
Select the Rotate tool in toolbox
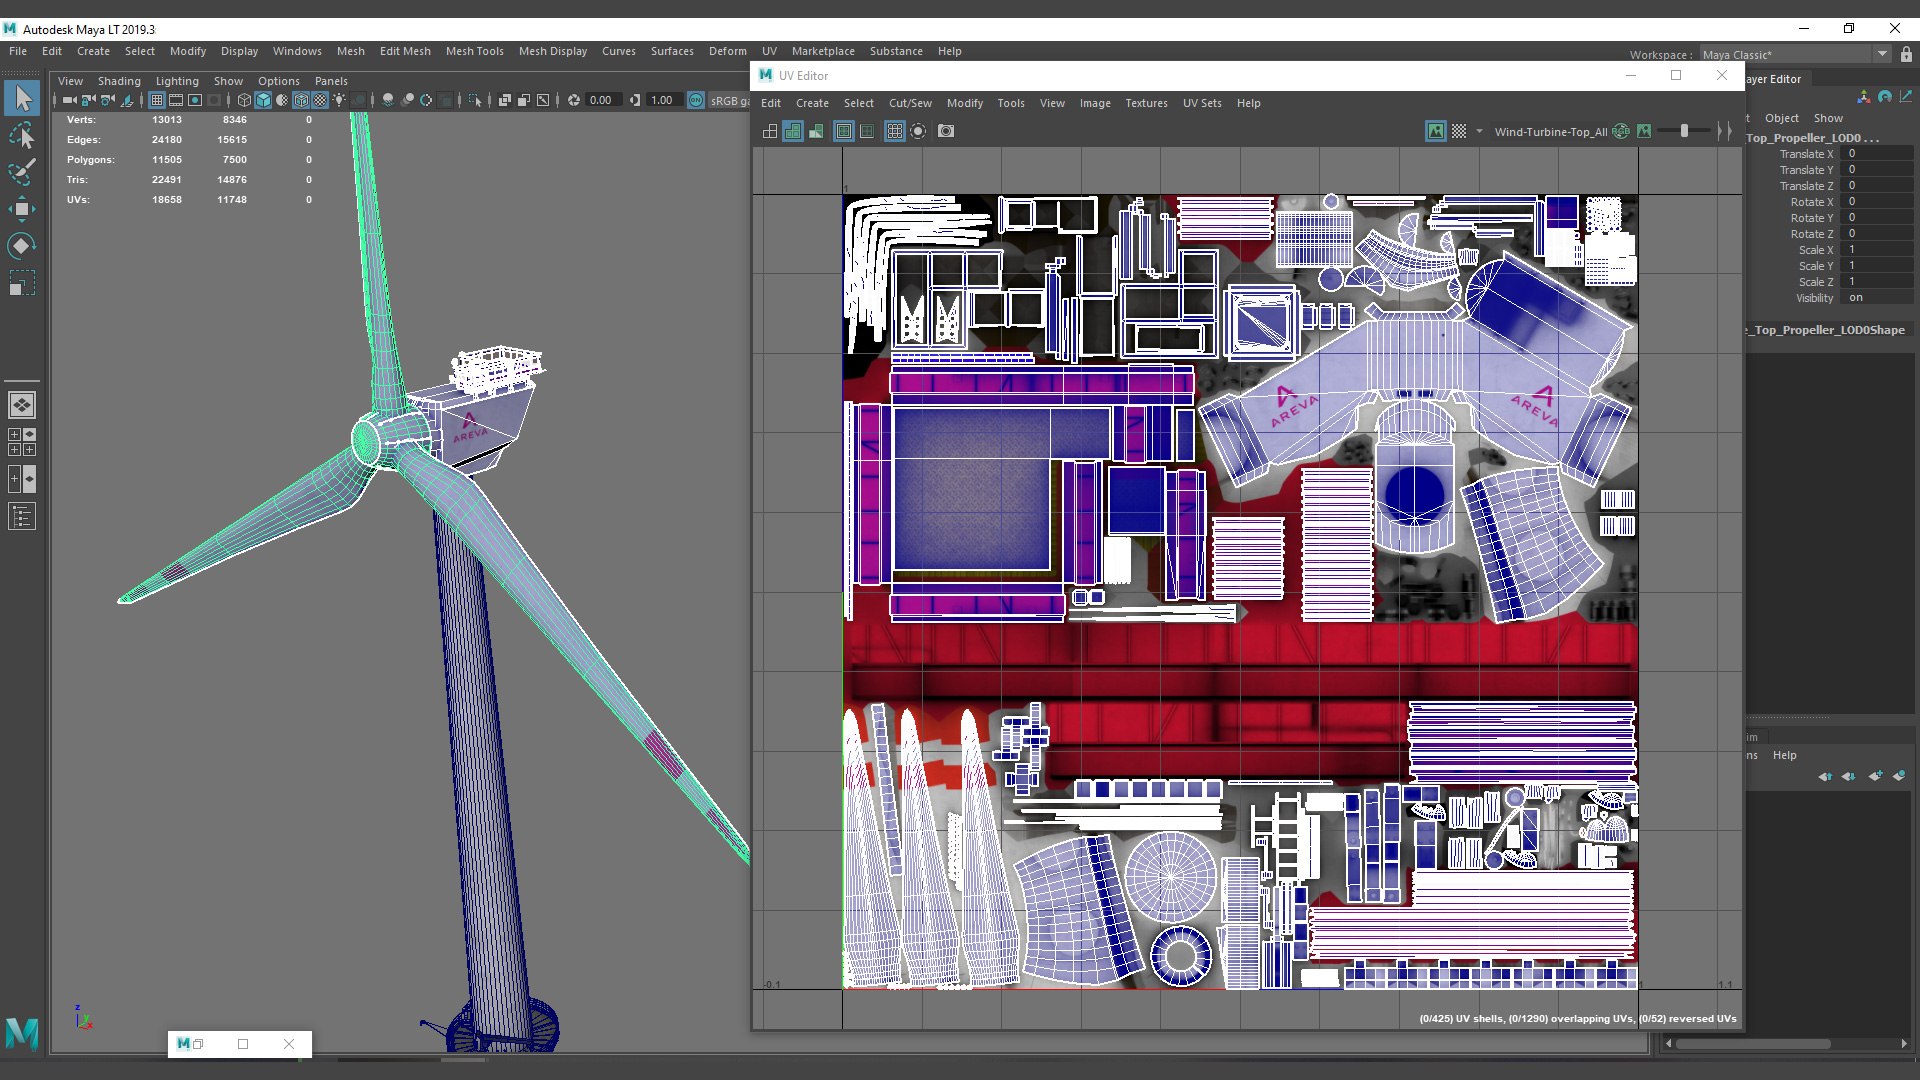[22, 246]
